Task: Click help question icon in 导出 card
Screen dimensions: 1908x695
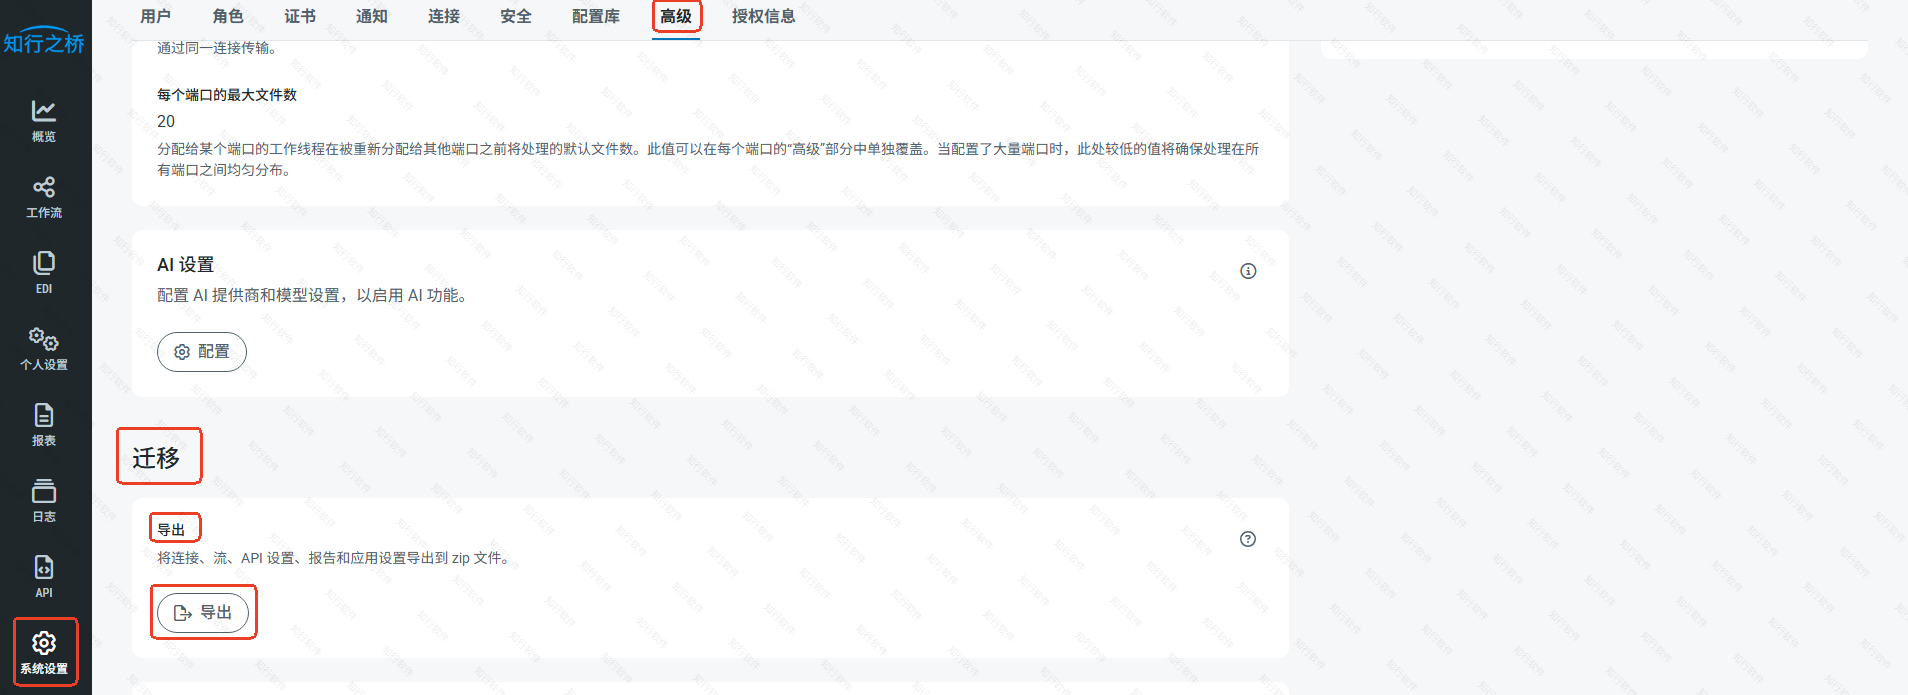Action: [1248, 539]
